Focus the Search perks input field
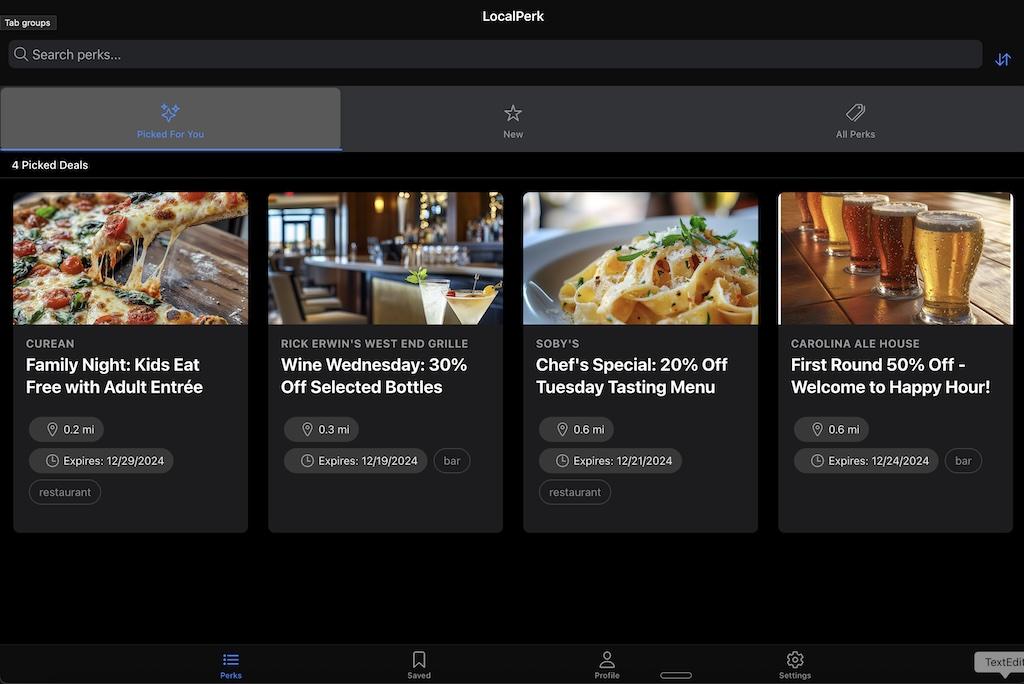 point(495,54)
